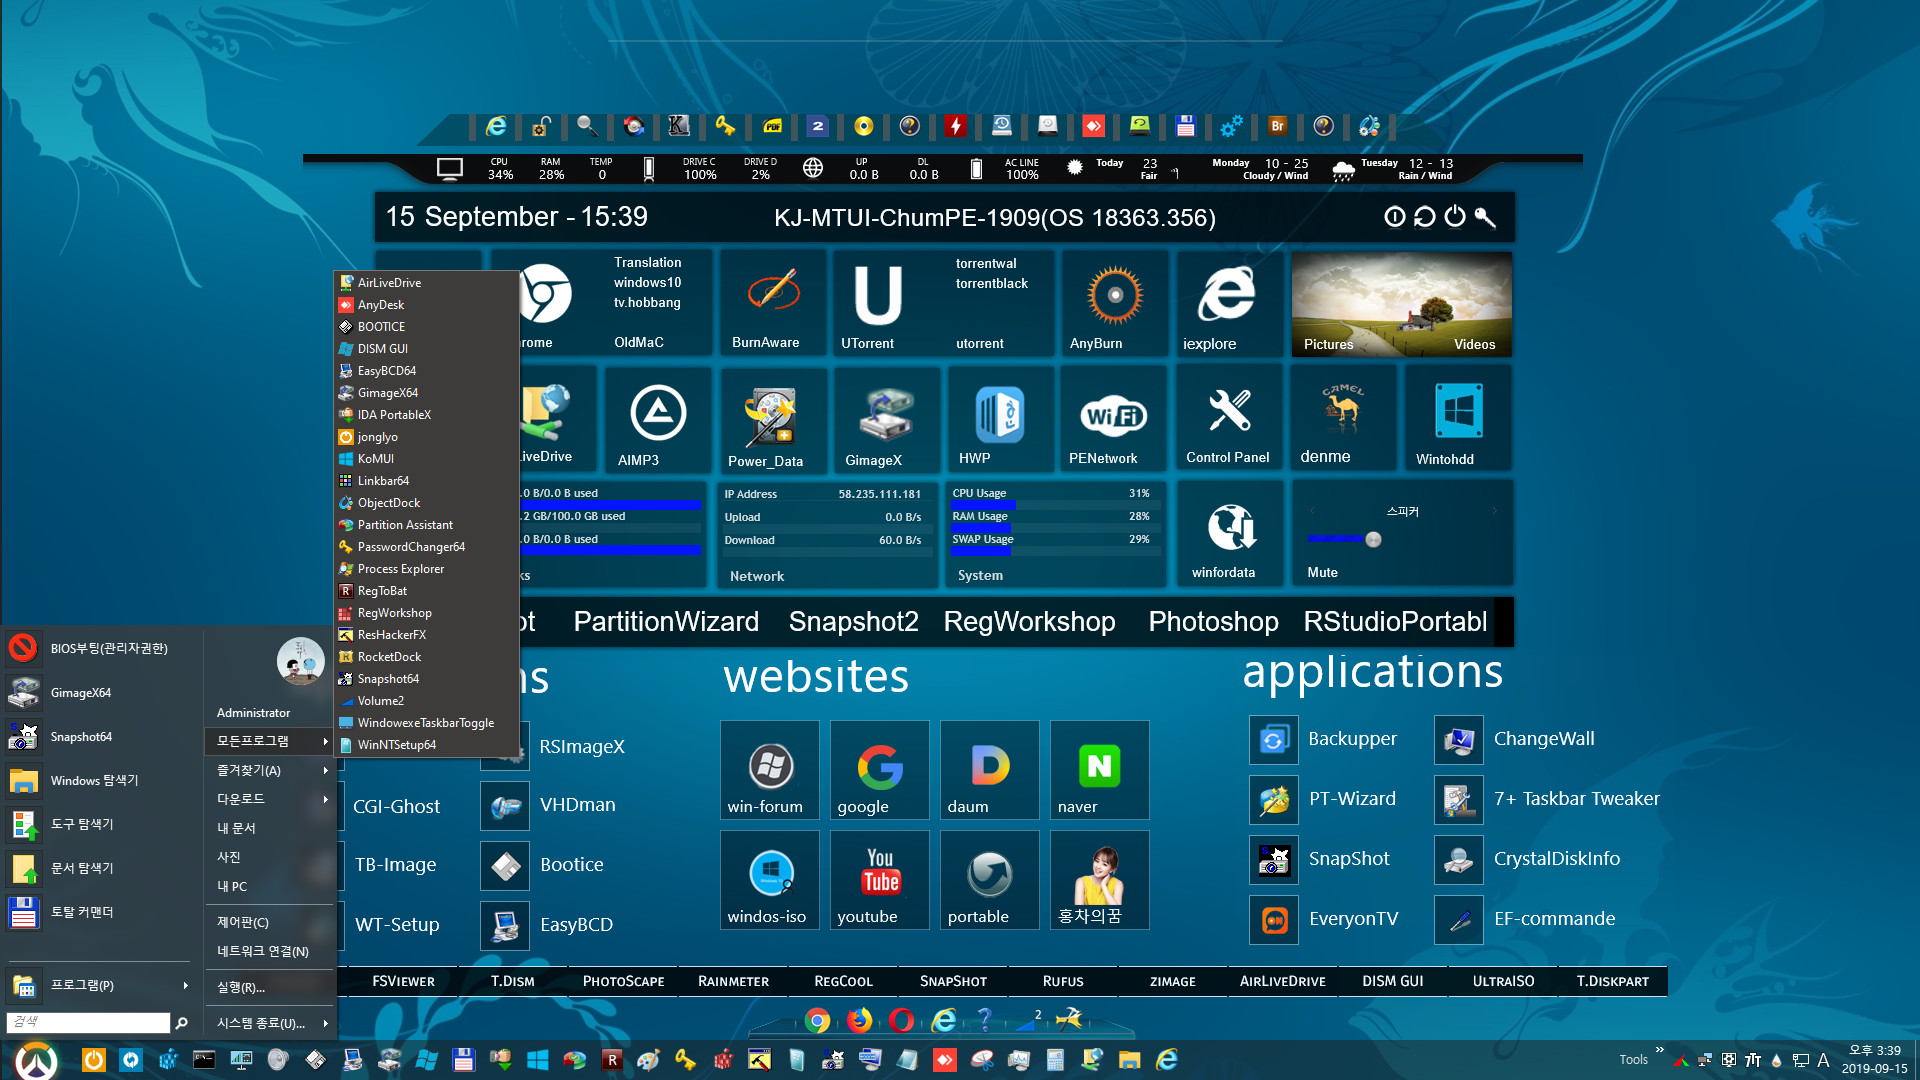Launch CrystalDiskInfo application icon
This screenshot has height=1080, width=1920.
(x=1459, y=860)
